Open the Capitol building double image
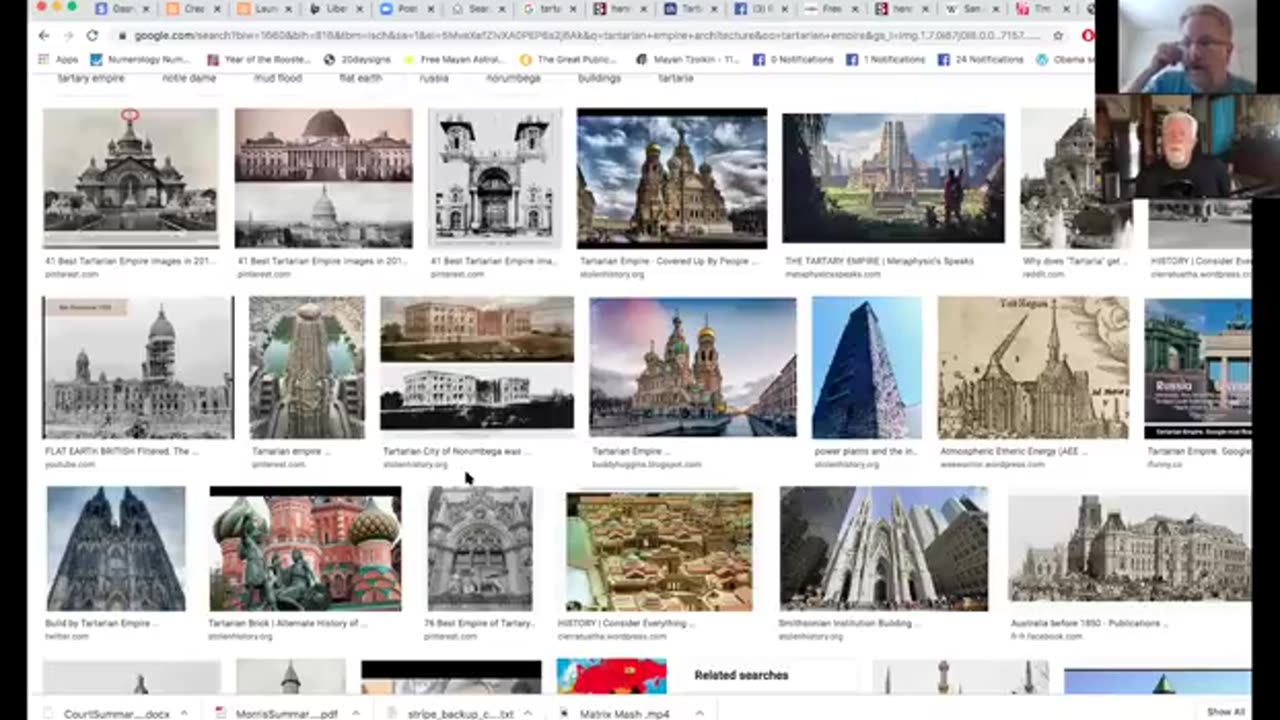The height and width of the screenshot is (720, 1280). tap(323, 177)
